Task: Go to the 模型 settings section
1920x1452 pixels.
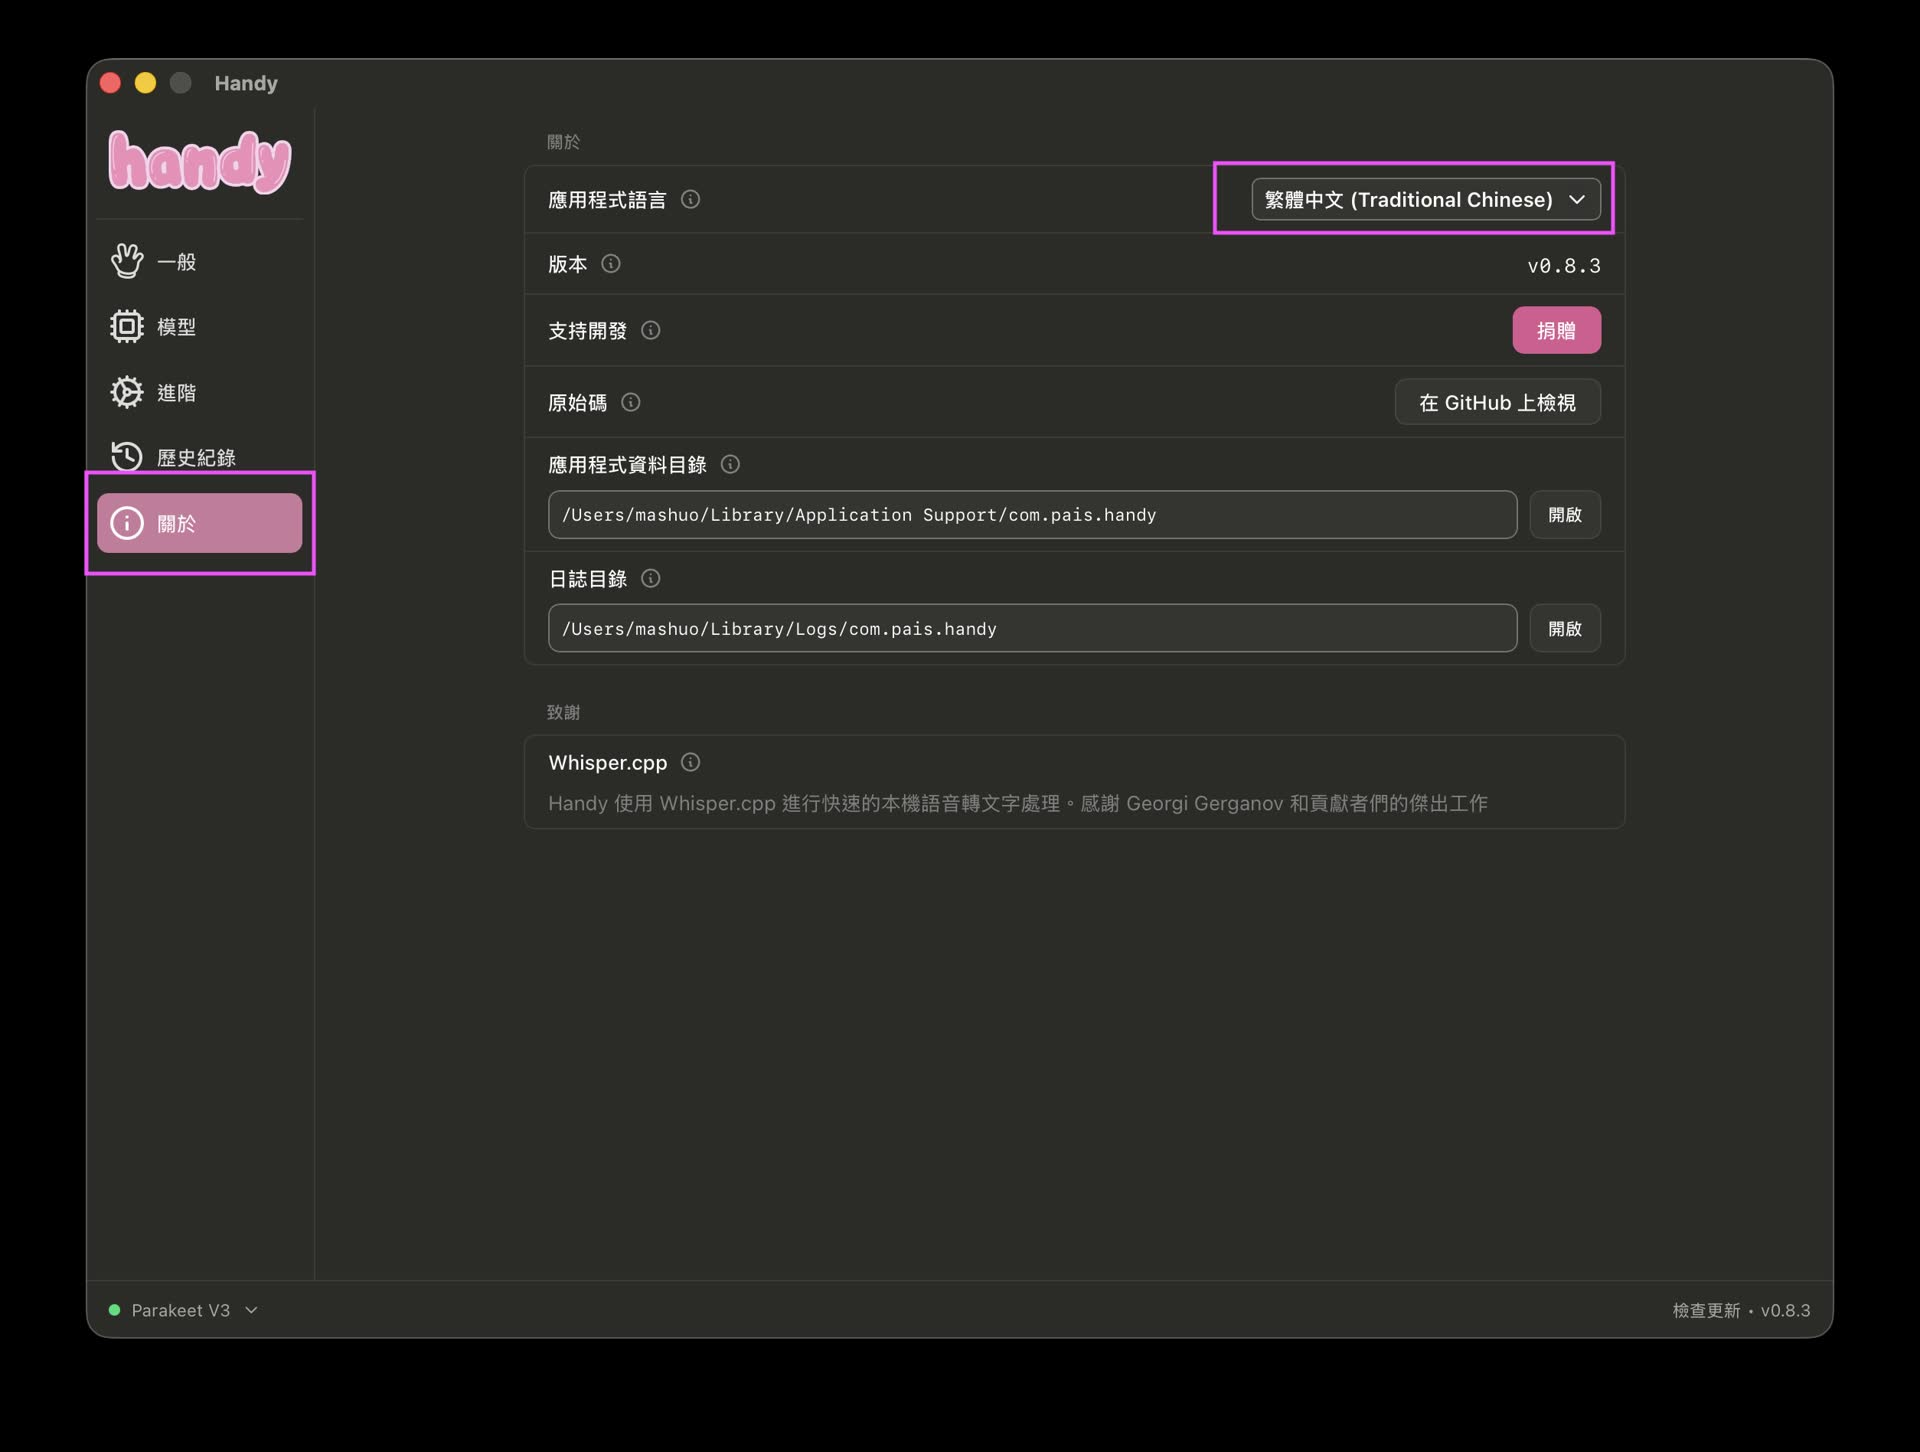Action: (x=199, y=326)
